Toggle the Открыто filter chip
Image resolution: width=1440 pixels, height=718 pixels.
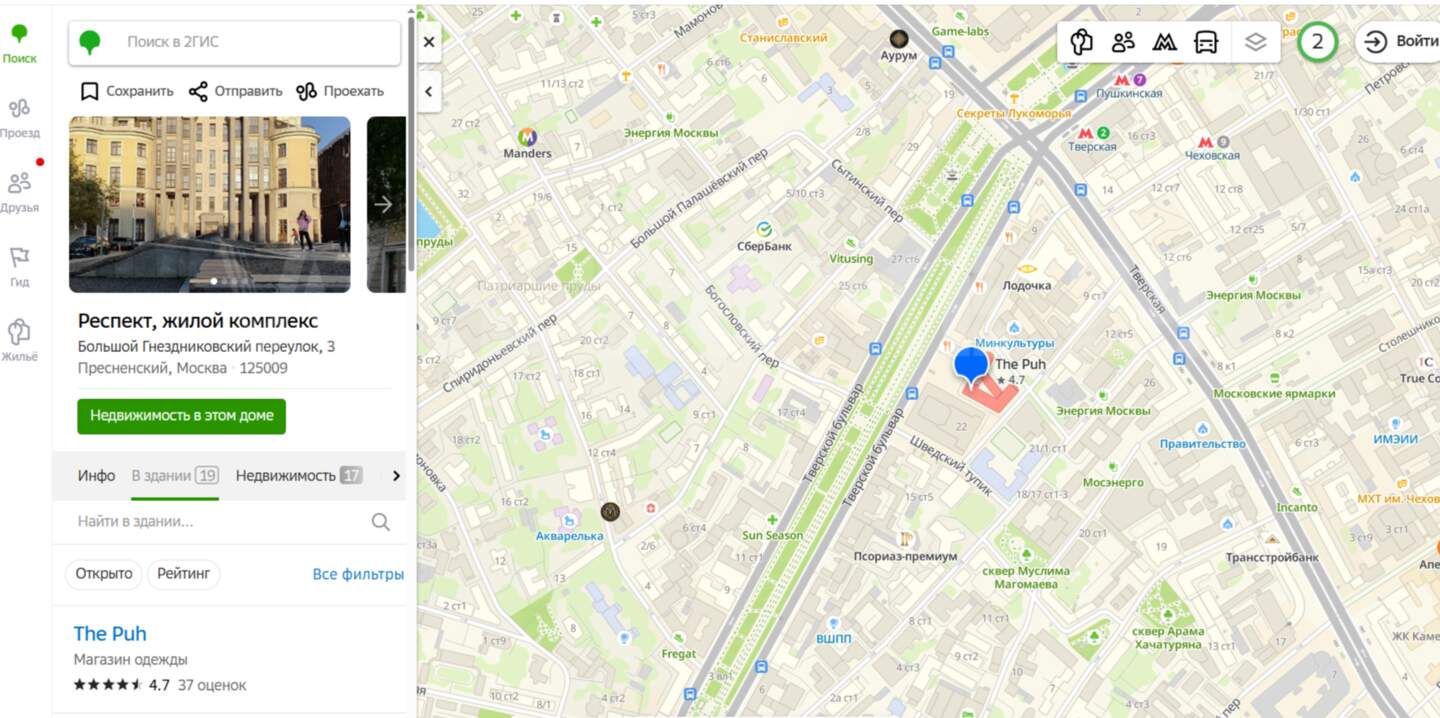104,574
